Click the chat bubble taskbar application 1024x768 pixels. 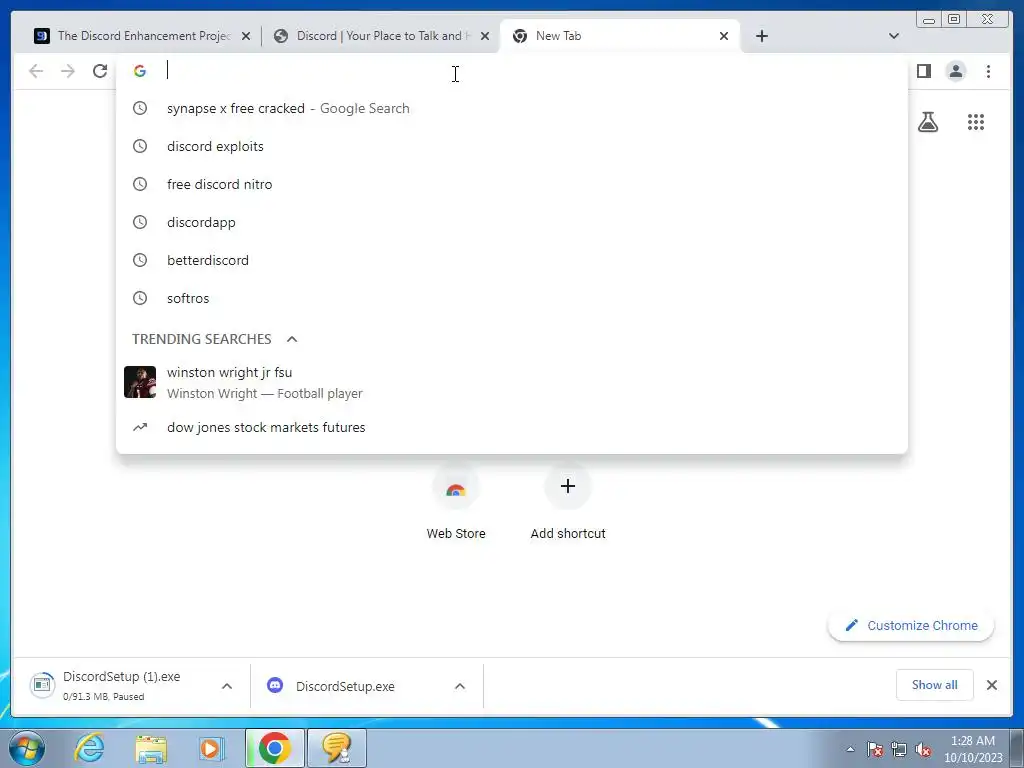click(x=337, y=748)
